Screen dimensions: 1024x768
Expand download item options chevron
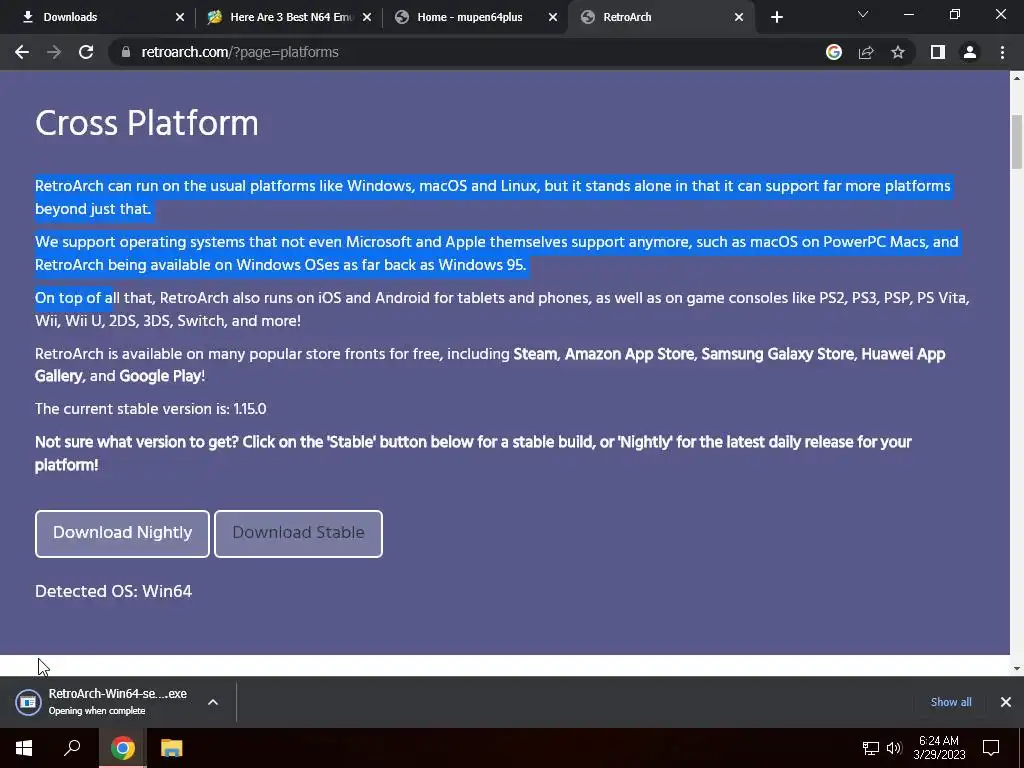click(213, 702)
